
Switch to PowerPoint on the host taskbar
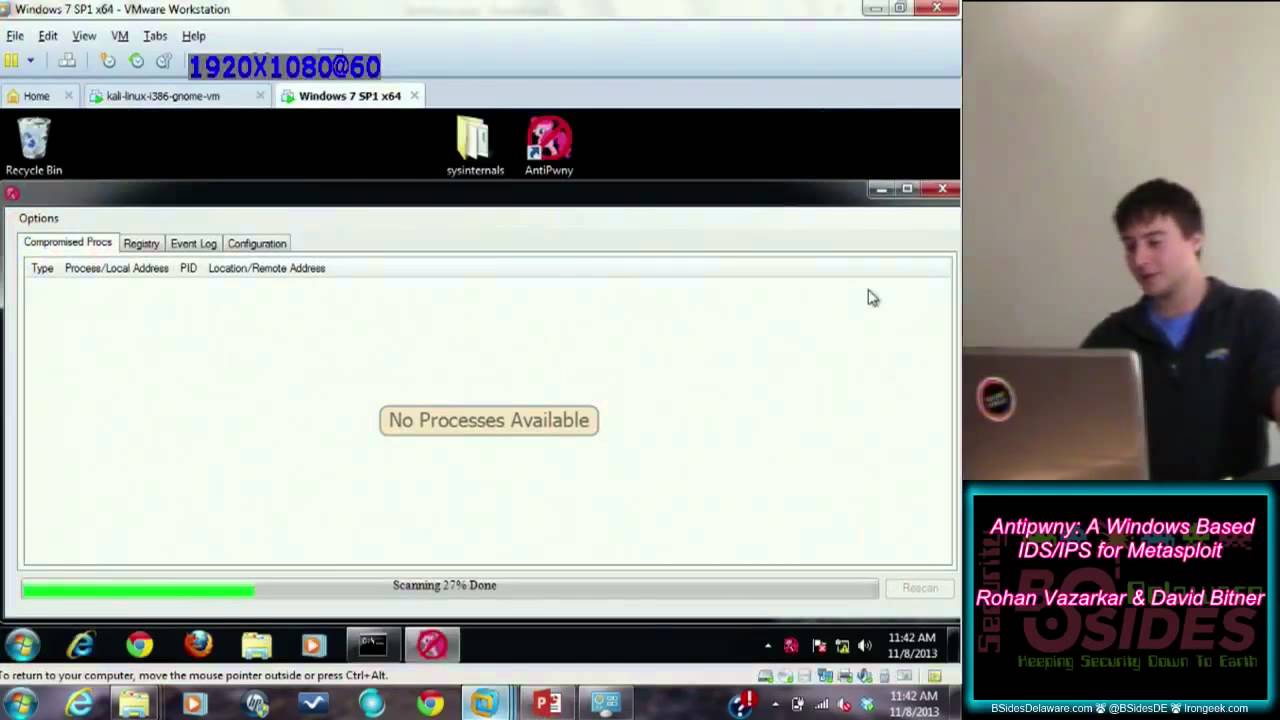pyautogui.click(x=547, y=704)
